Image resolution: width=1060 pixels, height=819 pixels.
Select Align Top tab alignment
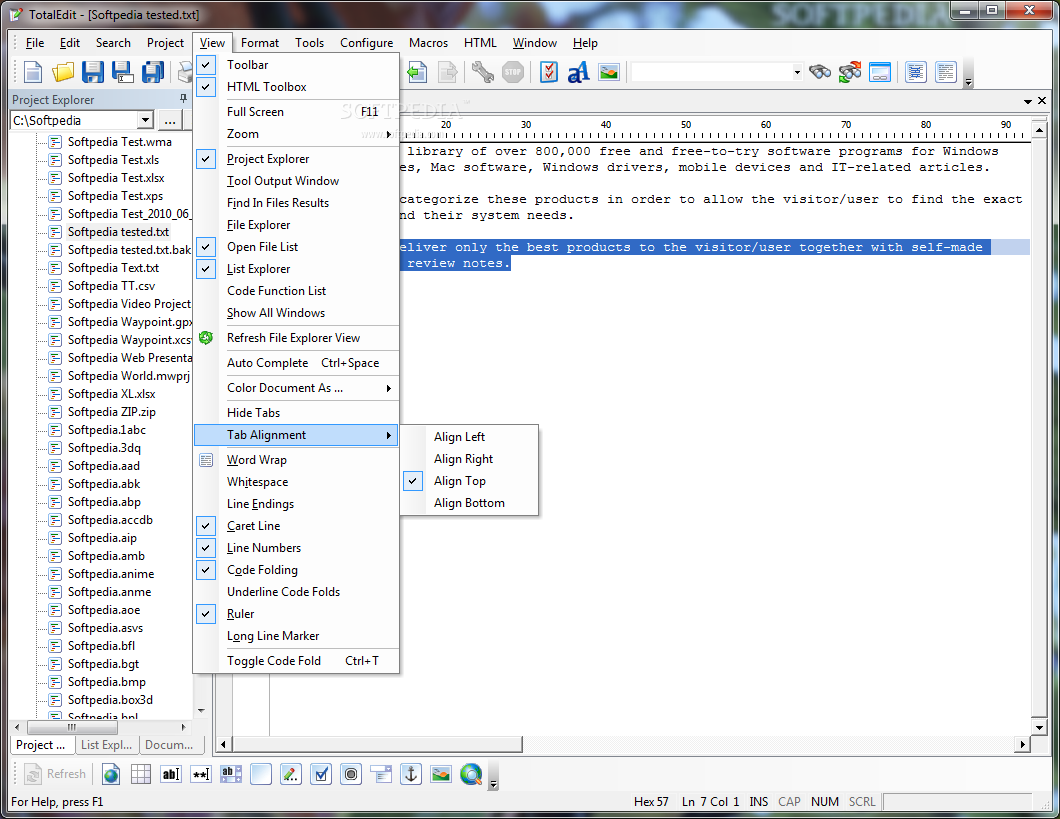click(x=469, y=481)
